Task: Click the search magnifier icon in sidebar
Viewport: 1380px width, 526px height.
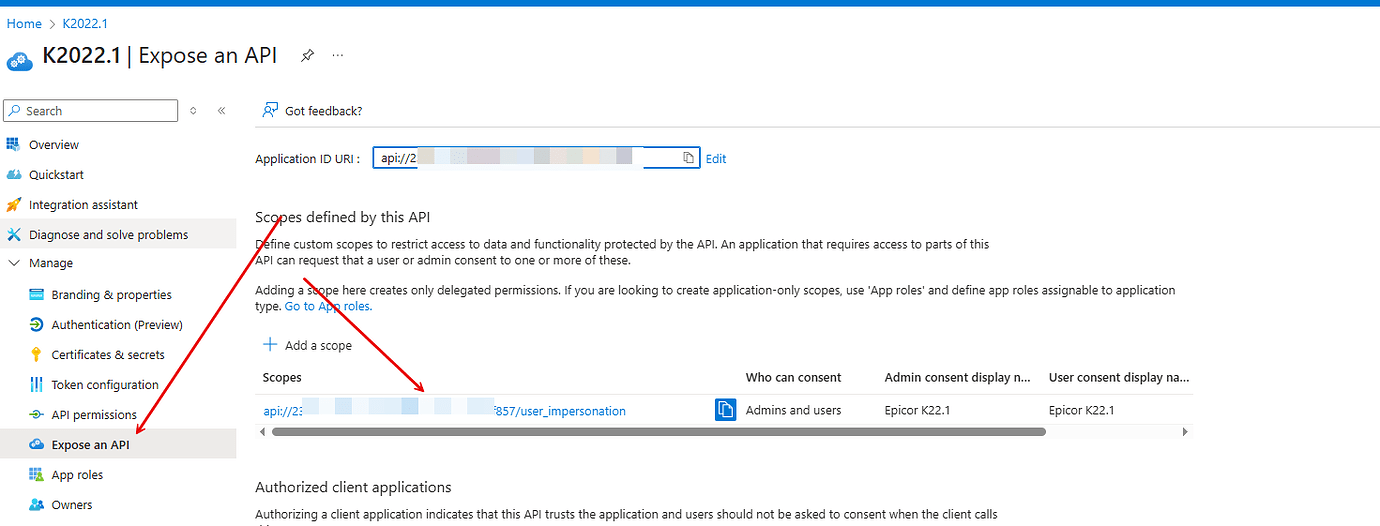Action: coord(16,111)
